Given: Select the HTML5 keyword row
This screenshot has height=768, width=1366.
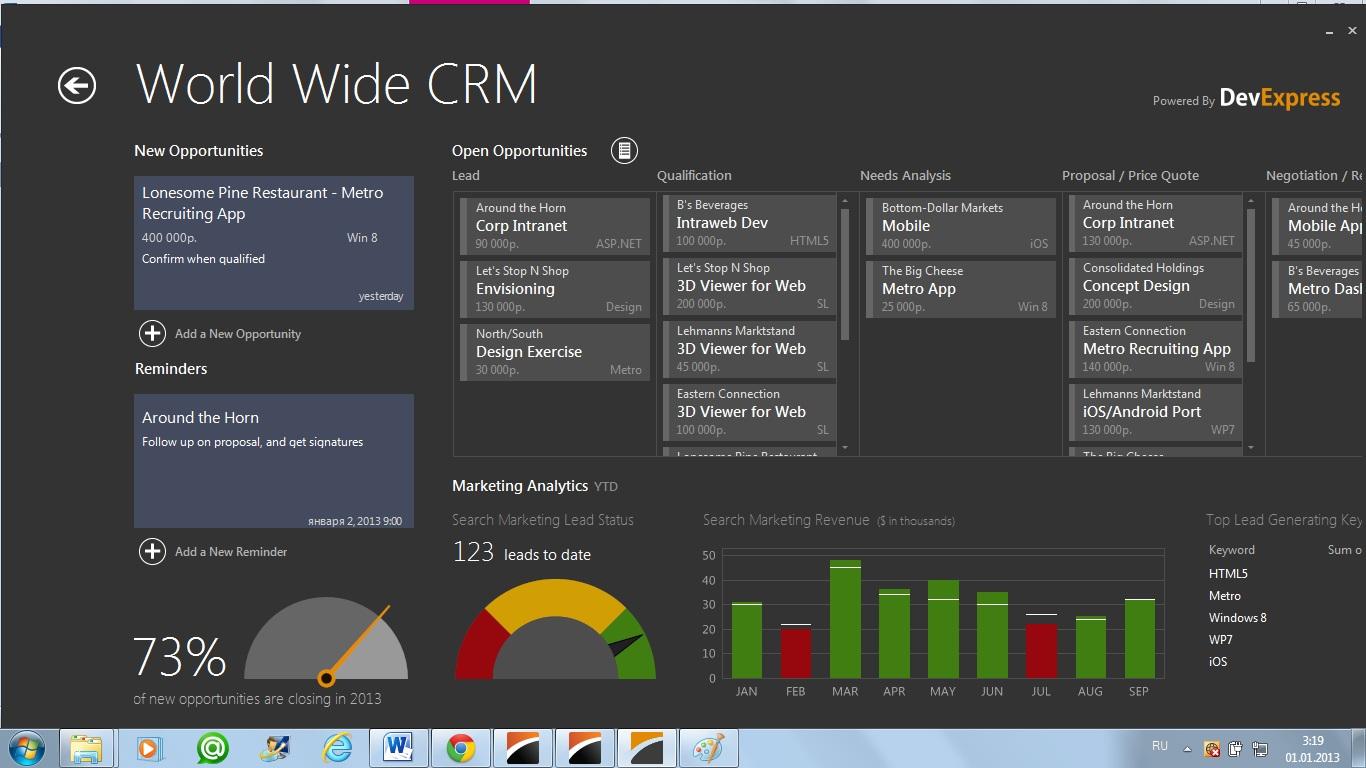Looking at the screenshot, I should tap(1228, 574).
